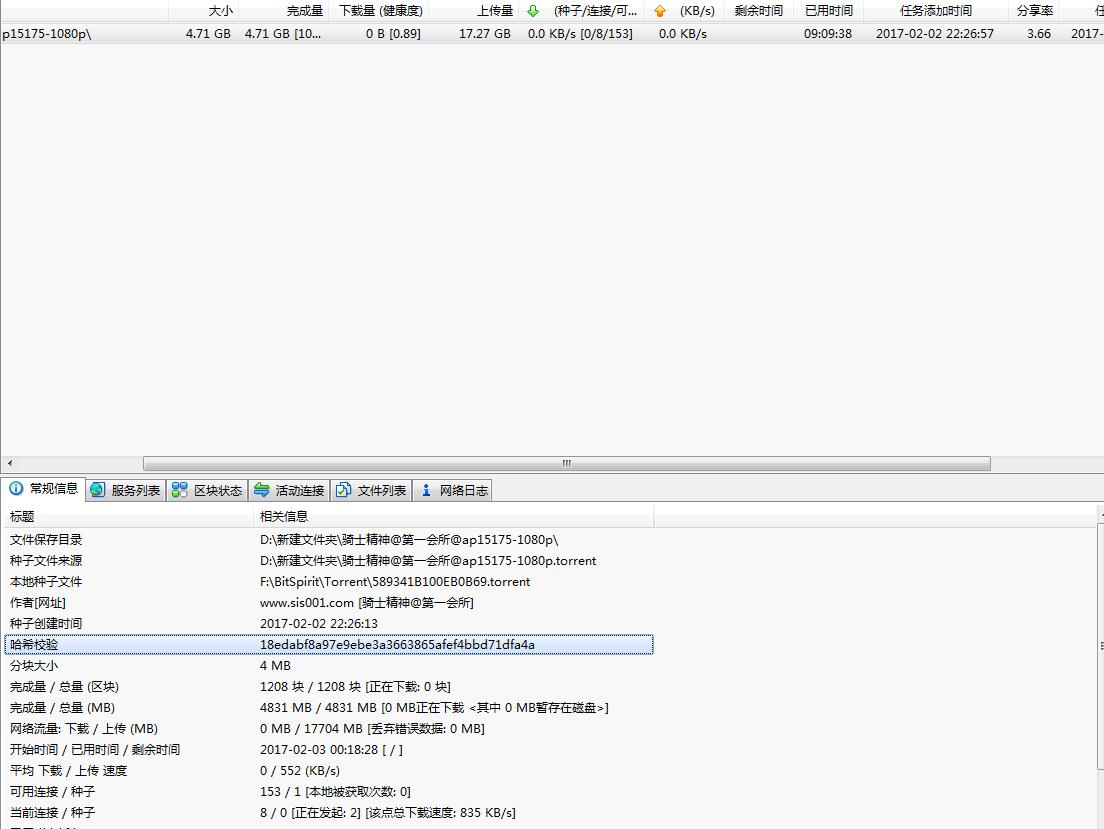Click the document icon on 文件列表 tab
The height and width of the screenshot is (829, 1104).
tap(343, 490)
